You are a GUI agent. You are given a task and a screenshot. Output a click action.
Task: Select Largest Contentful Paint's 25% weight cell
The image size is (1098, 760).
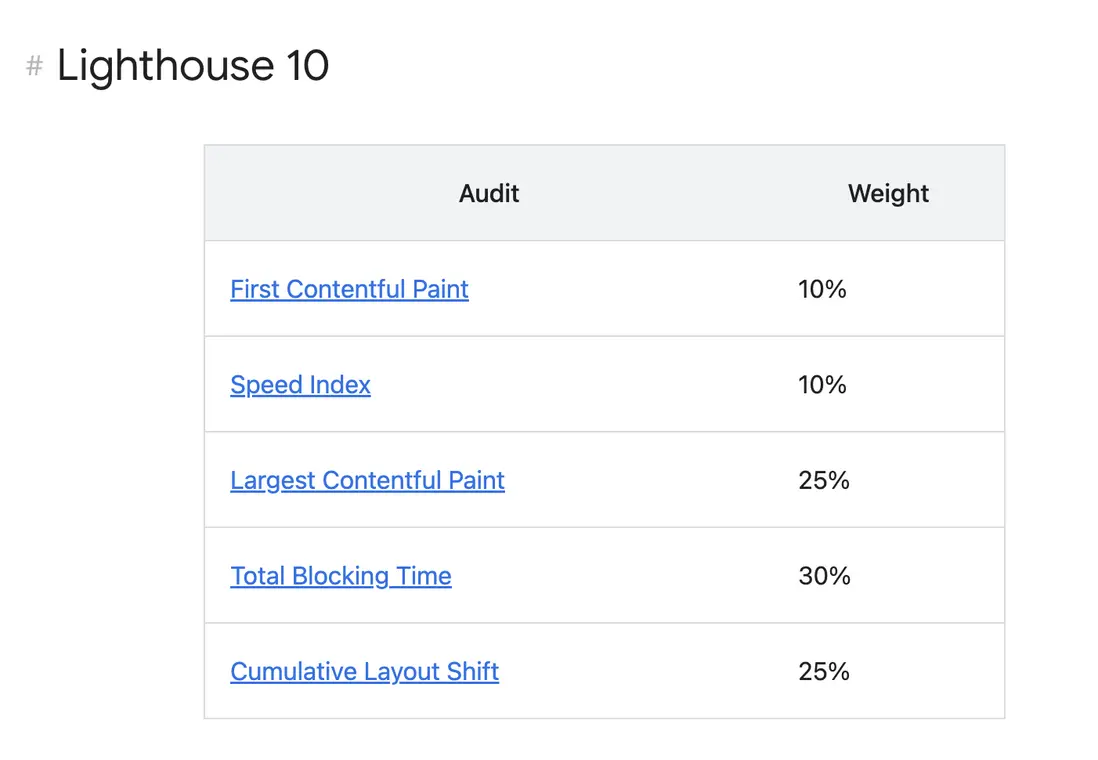pyautogui.click(x=824, y=481)
